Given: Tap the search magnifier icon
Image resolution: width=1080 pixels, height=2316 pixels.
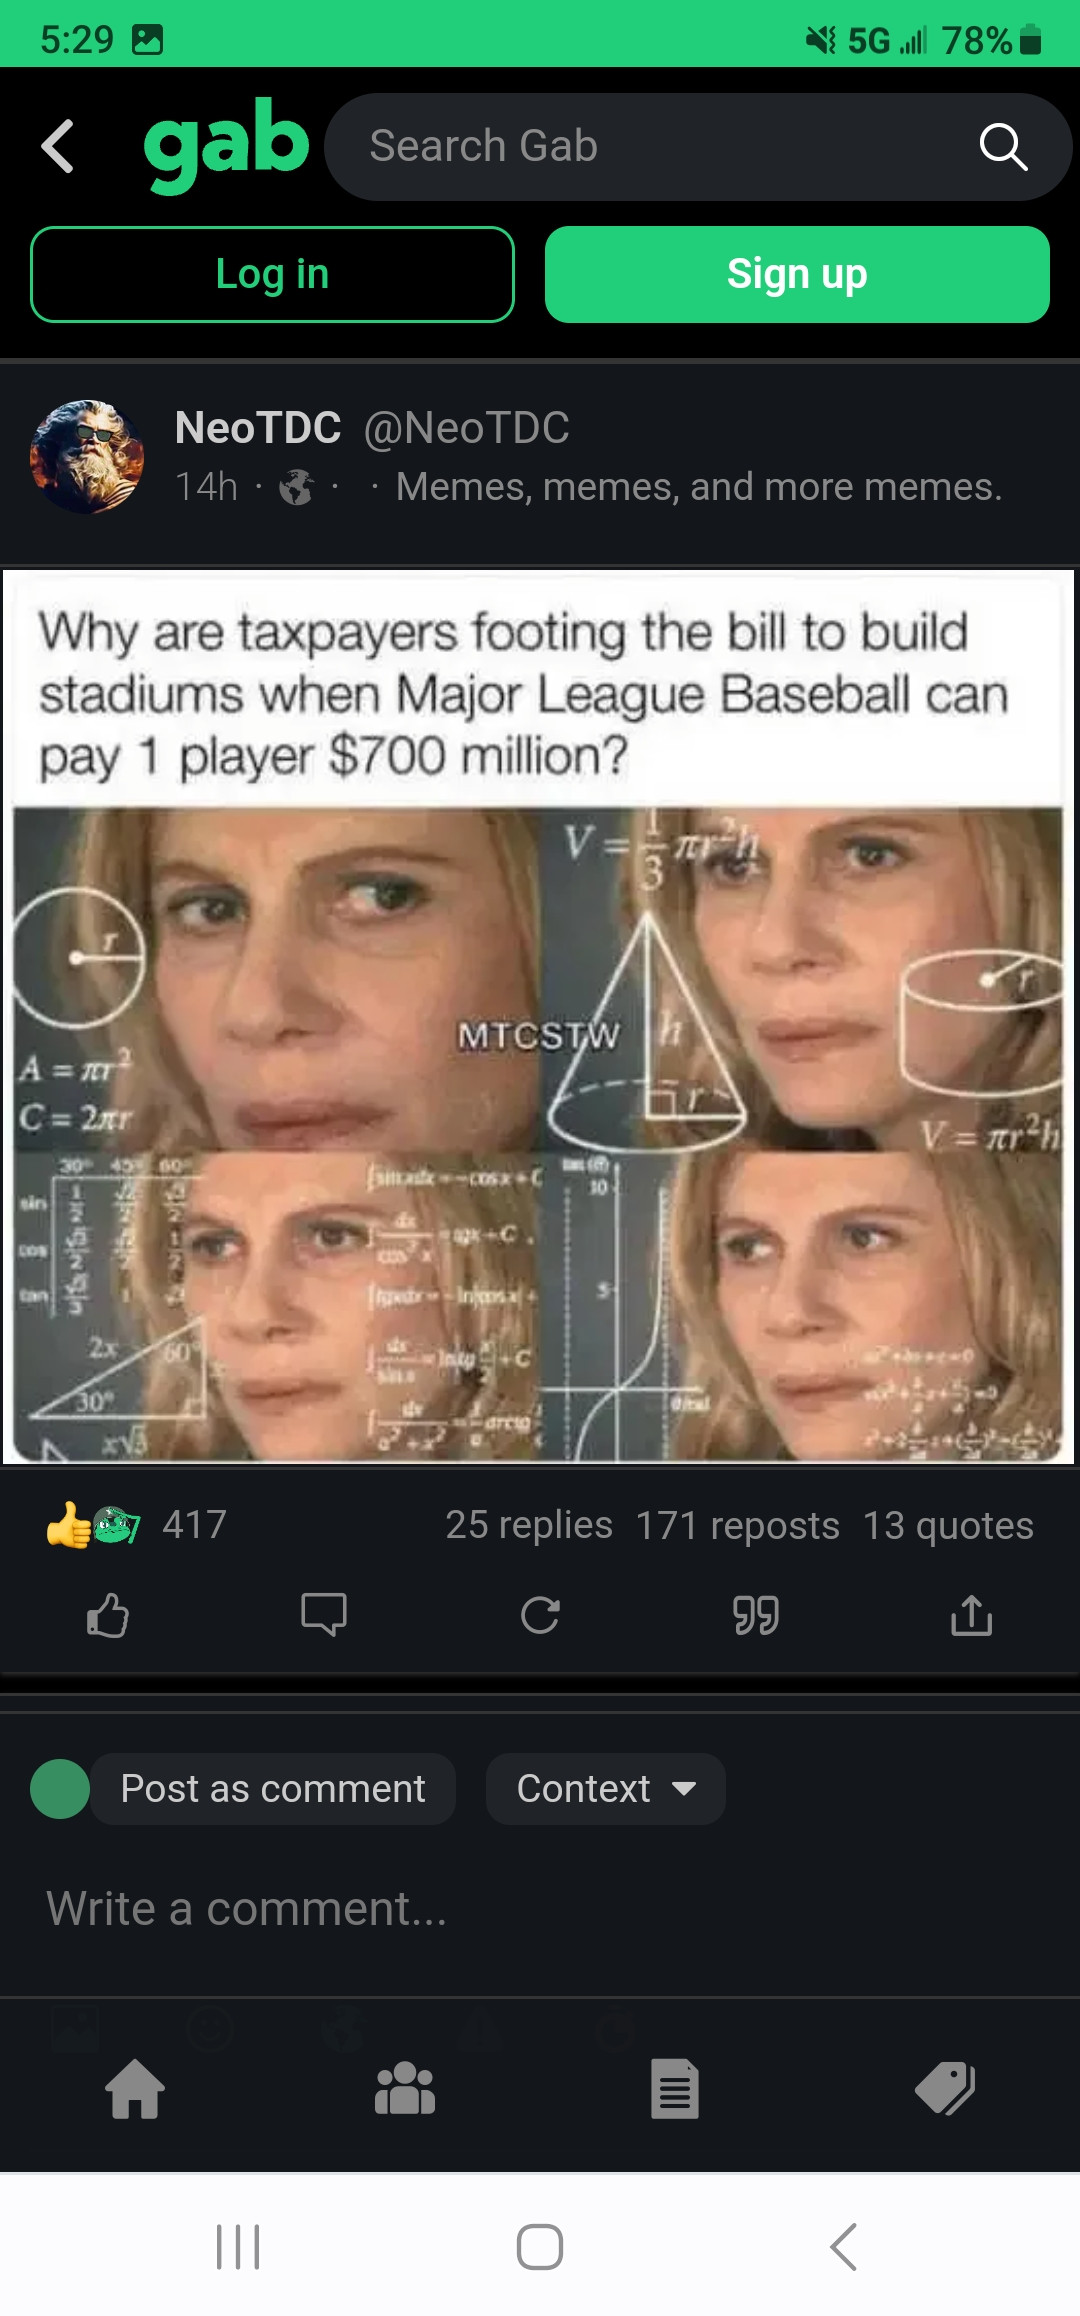Looking at the screenshot, I should (x=1003, y=147).
